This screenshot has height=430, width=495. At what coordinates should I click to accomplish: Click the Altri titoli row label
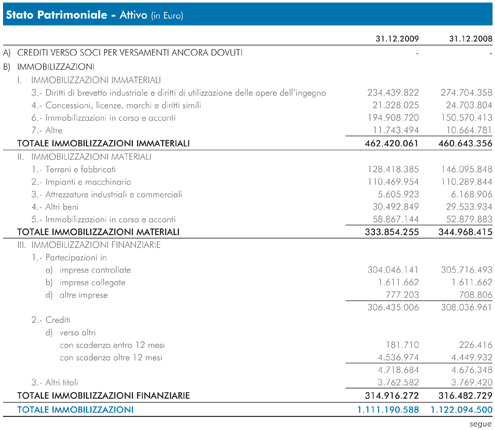point(55,382)
